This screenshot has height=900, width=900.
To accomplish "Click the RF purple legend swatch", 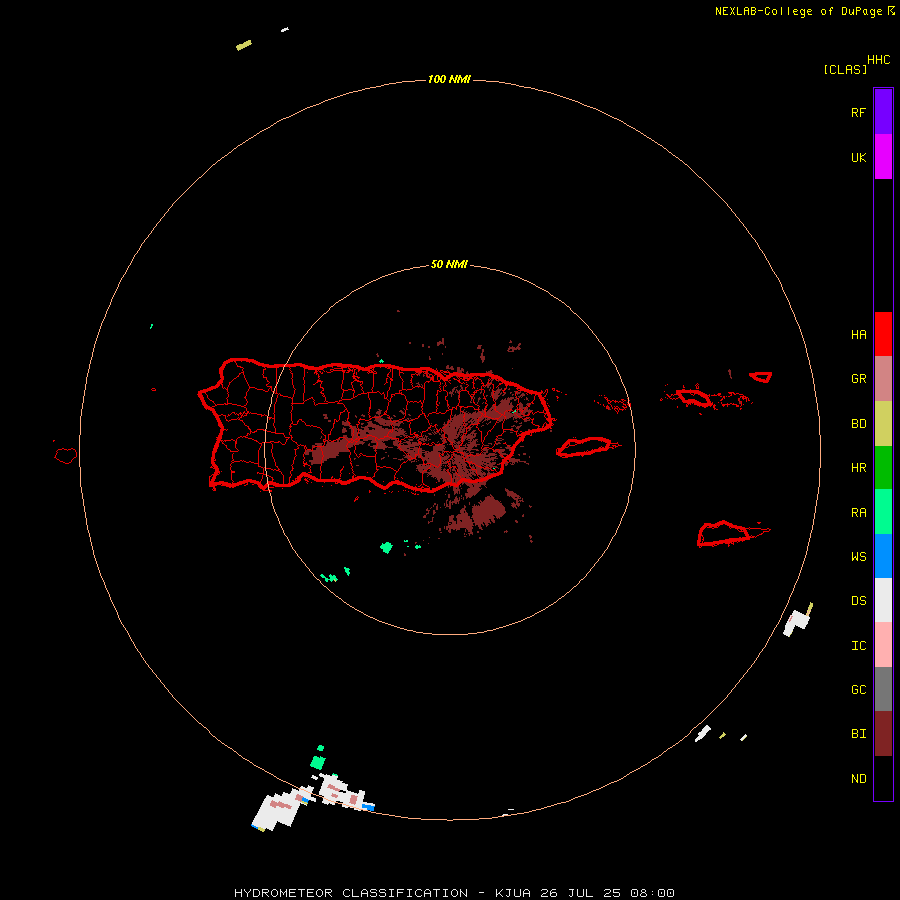I will [x=883, y=112].
